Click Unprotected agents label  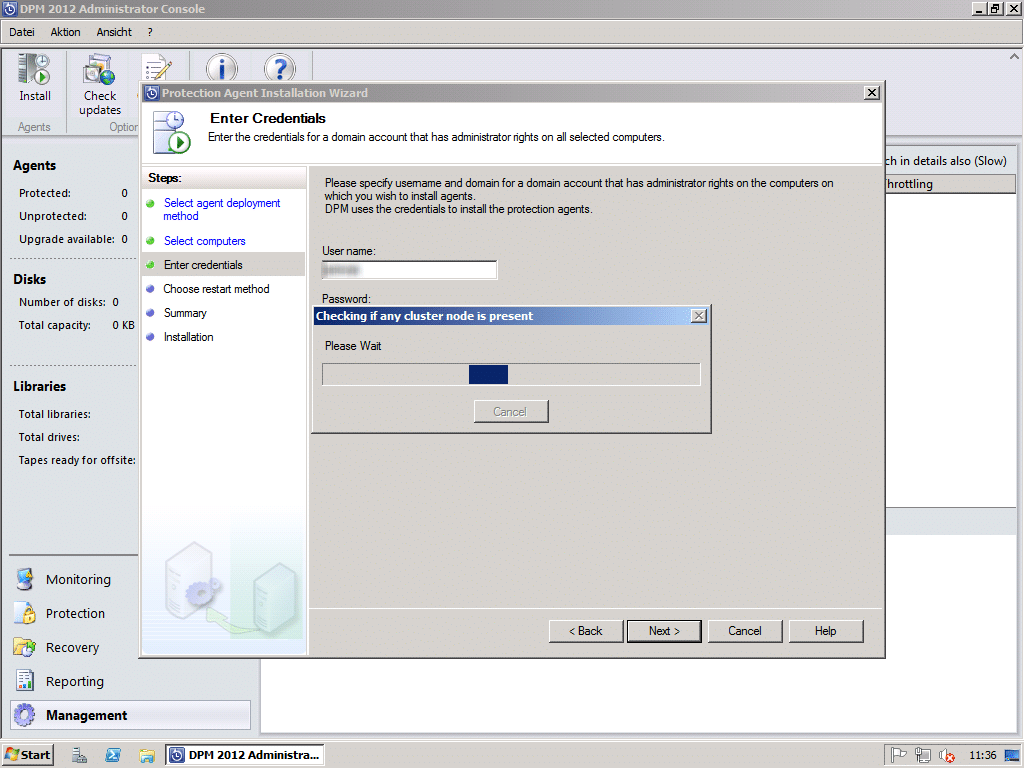(x=53, y=216)
